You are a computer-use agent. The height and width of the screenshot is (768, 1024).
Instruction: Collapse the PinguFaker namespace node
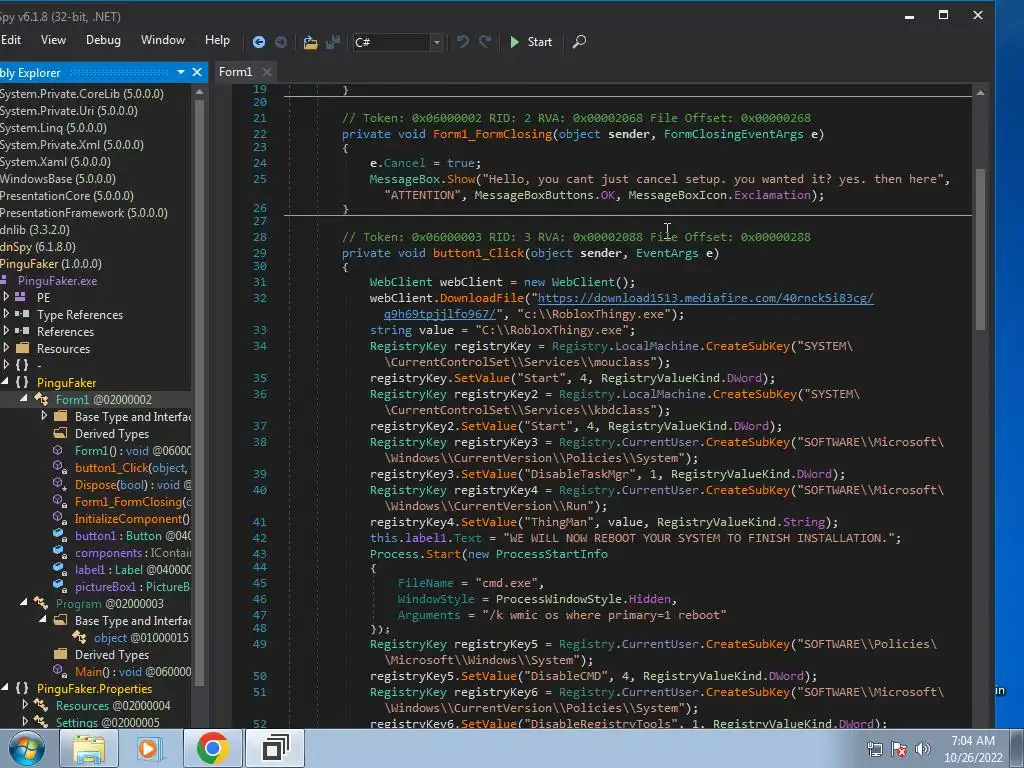5,382
